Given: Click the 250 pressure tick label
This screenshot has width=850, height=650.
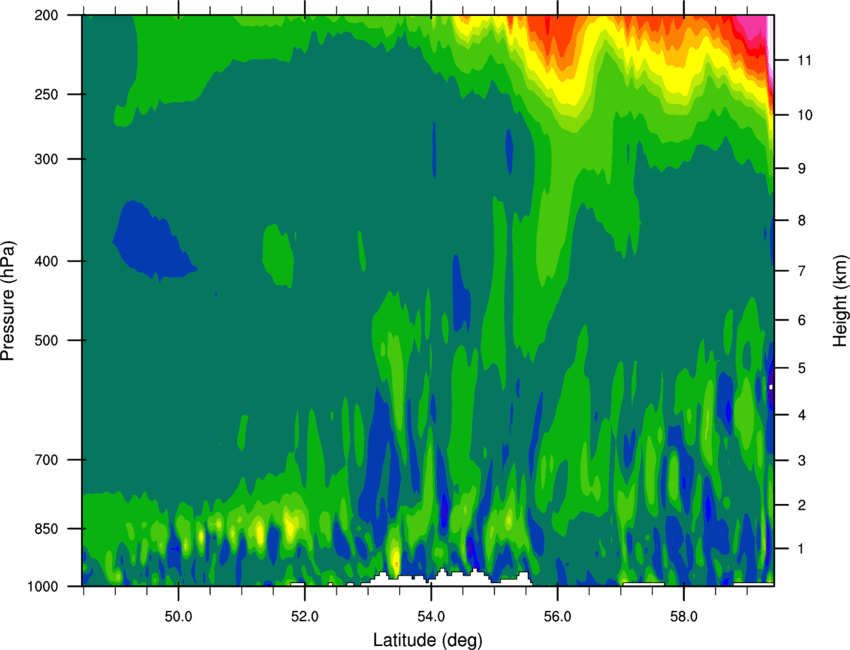Looking at the screenshot, I should (x=47, y=94).
